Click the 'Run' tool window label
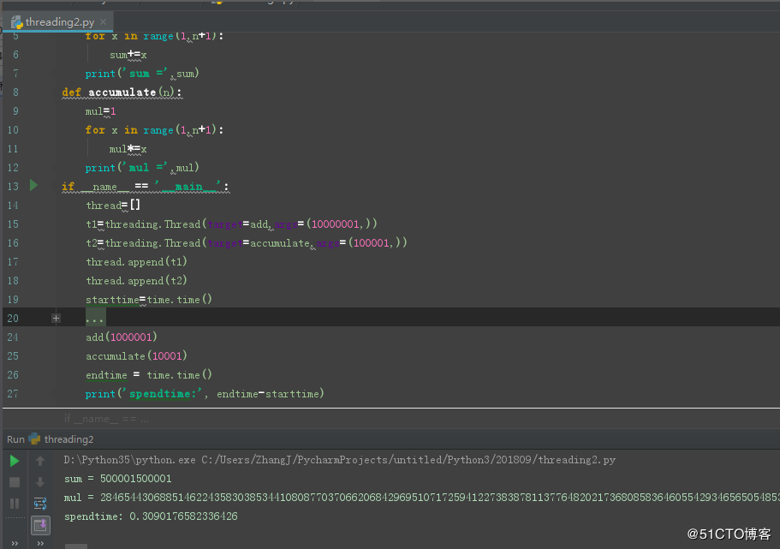 [15, 439]
